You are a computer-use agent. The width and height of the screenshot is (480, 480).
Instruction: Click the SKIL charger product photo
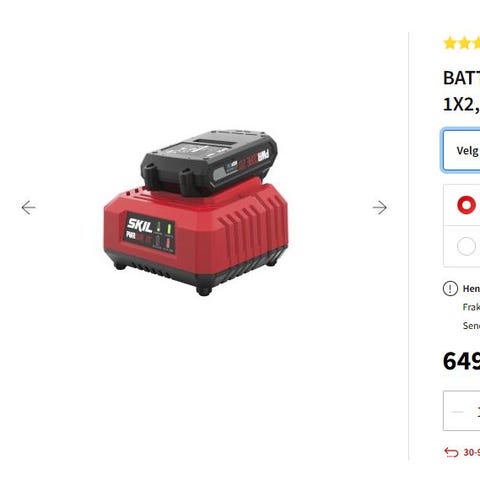point(196,213)
